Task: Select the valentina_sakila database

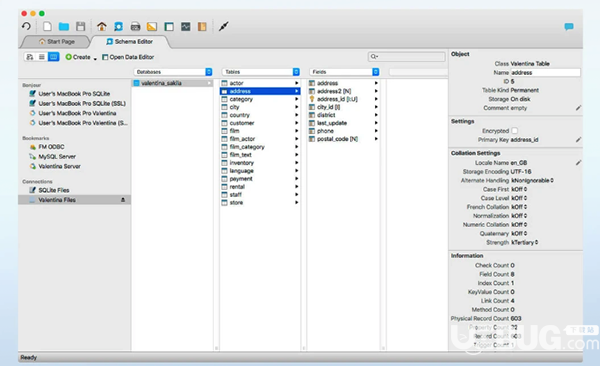Action: [x=172, y=83]
